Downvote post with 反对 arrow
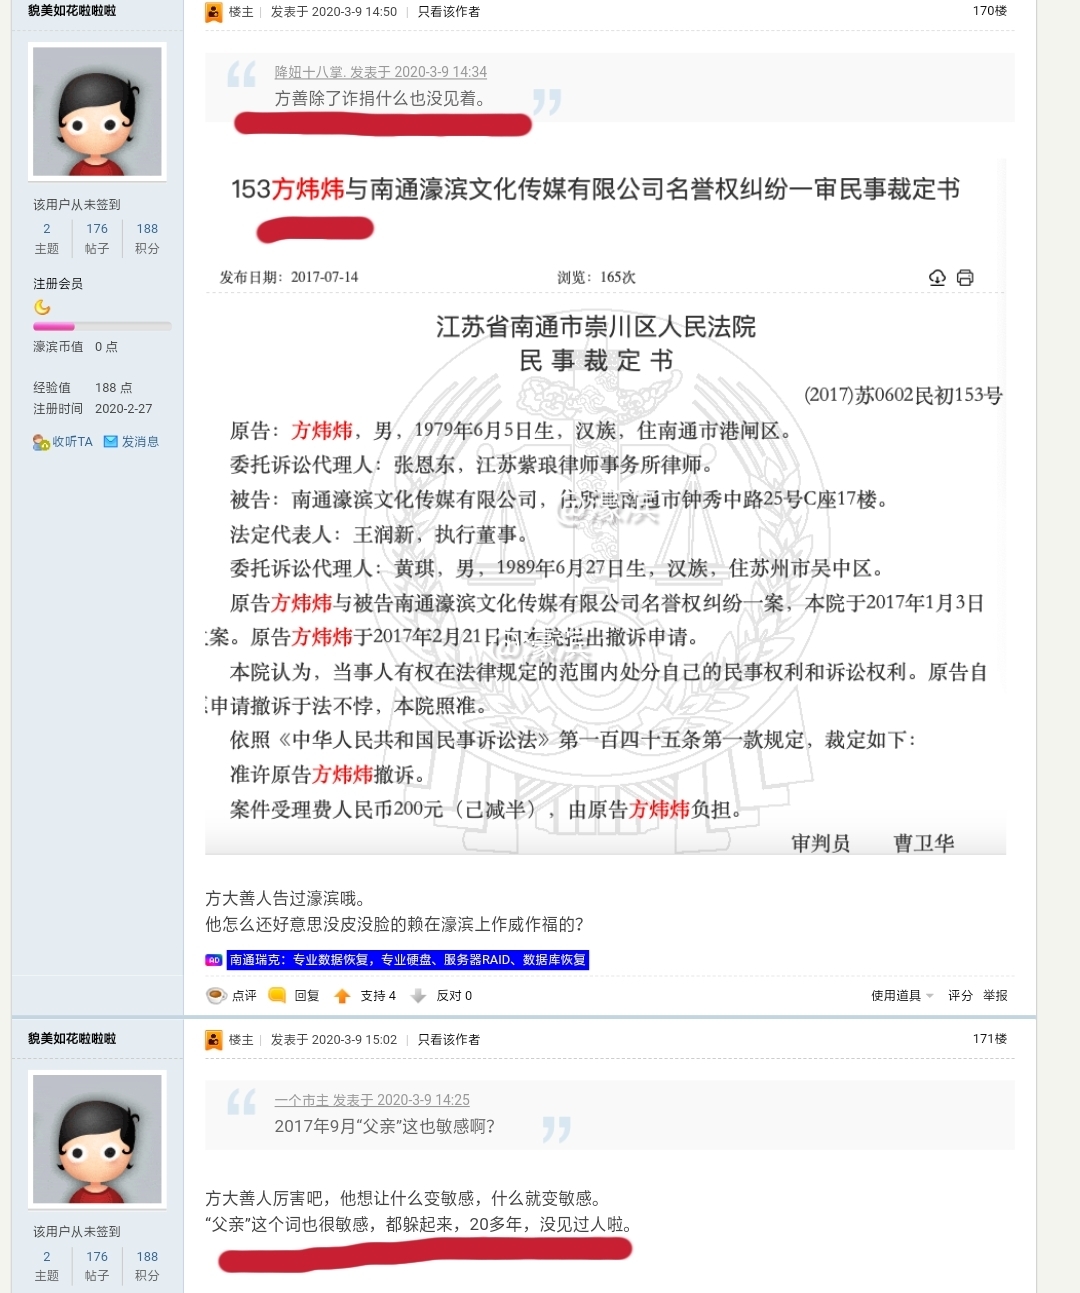This screenshot has width=1080, height=1293. [419, 996]
